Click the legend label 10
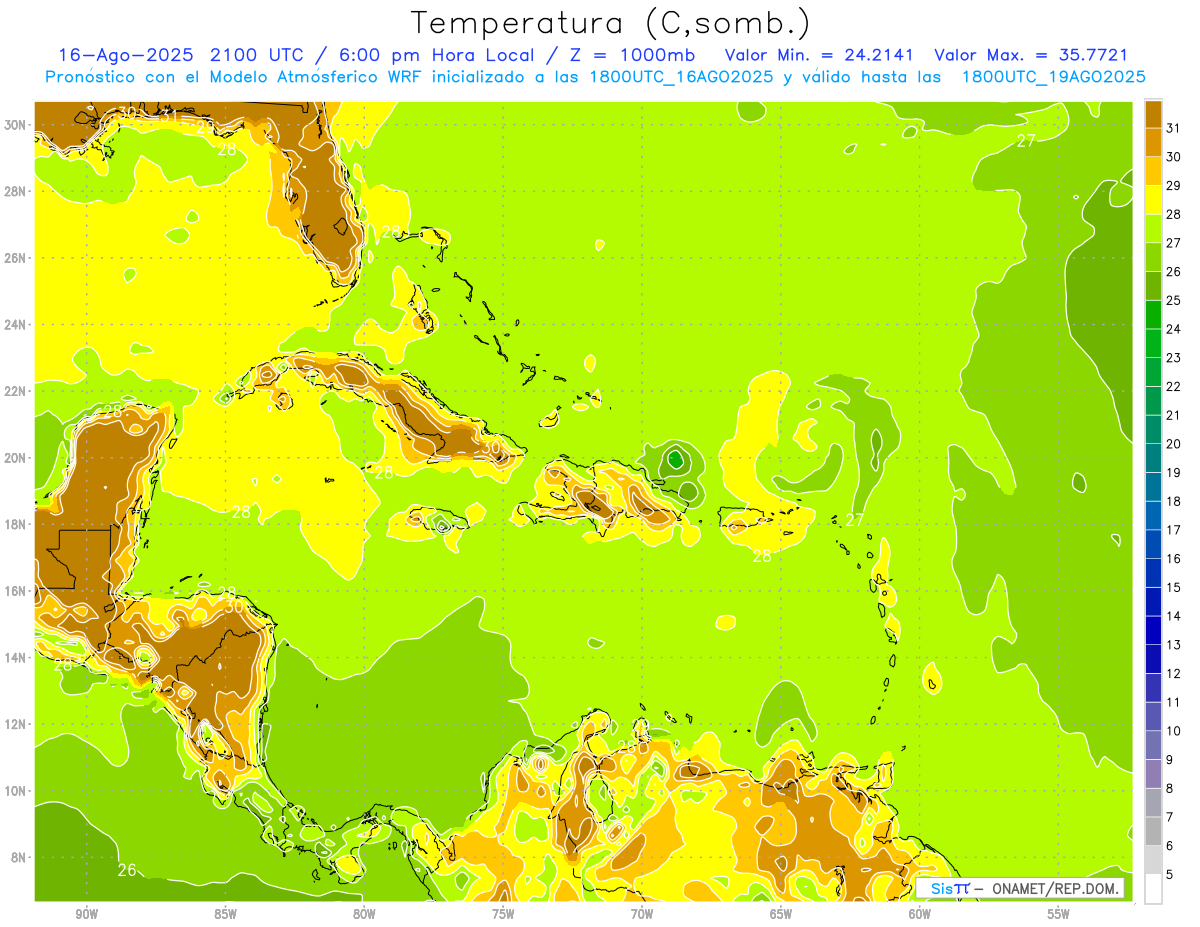Viewport: 1200px width, 927px height. 1174,731
